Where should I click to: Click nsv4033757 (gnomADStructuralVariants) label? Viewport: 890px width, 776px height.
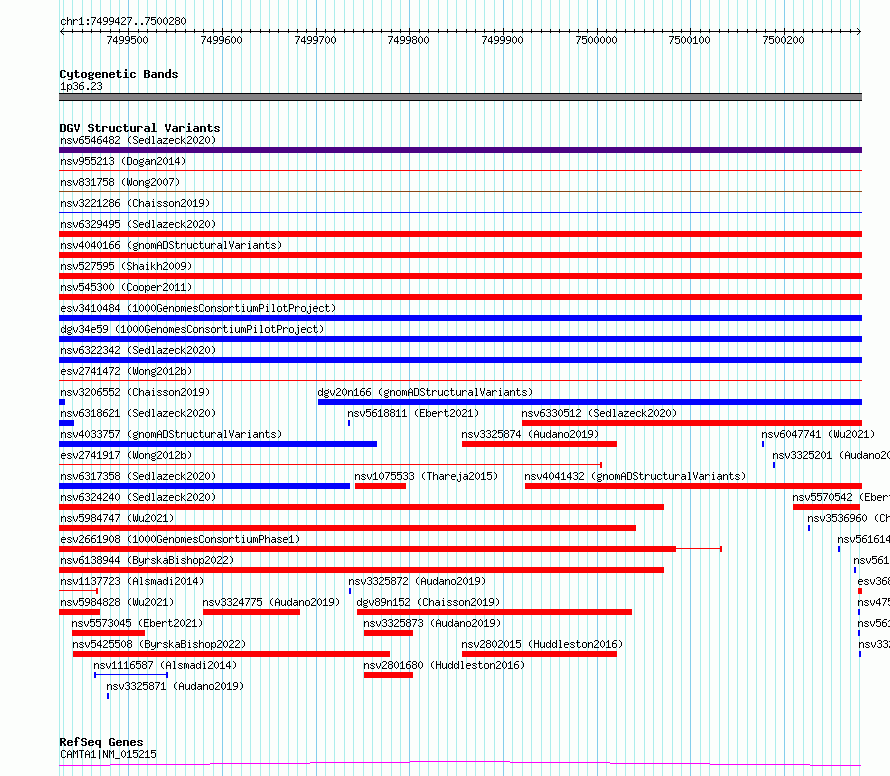tap(171, 434)
